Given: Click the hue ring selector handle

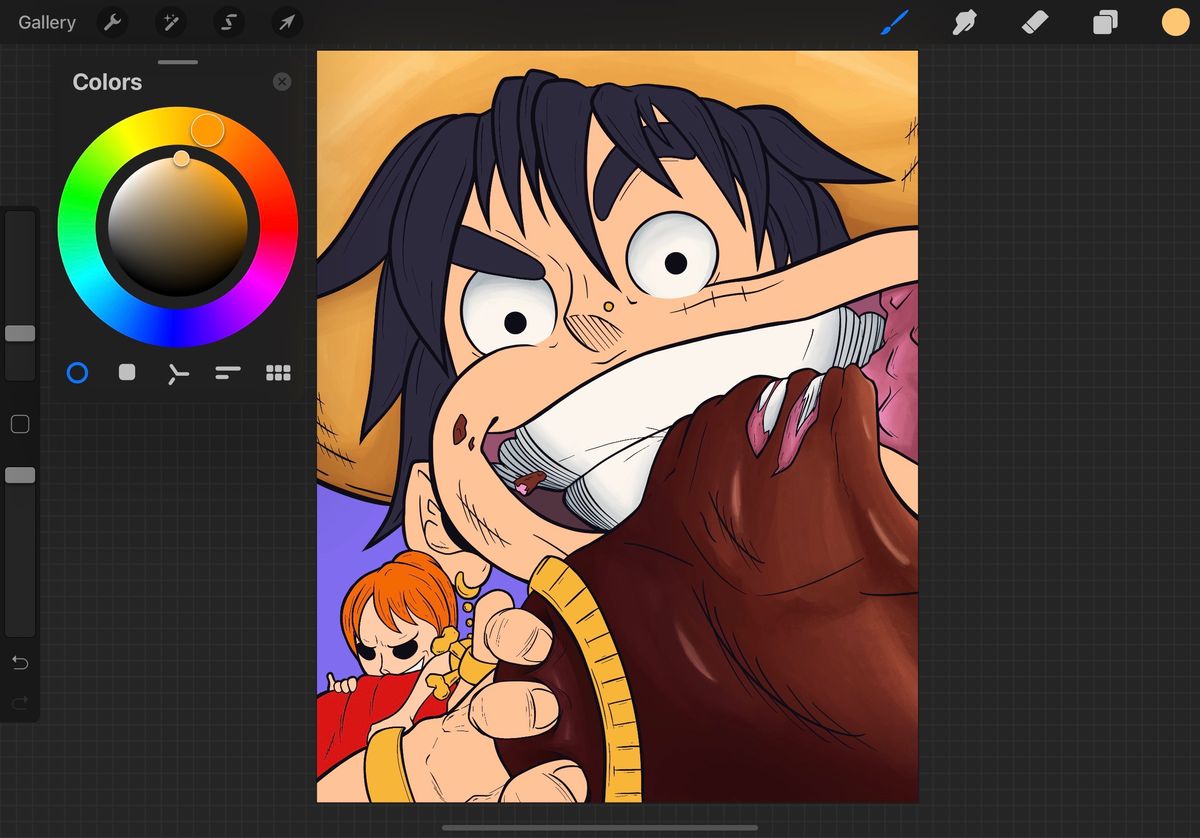Looking at the screenshot, I should [207, 129].
